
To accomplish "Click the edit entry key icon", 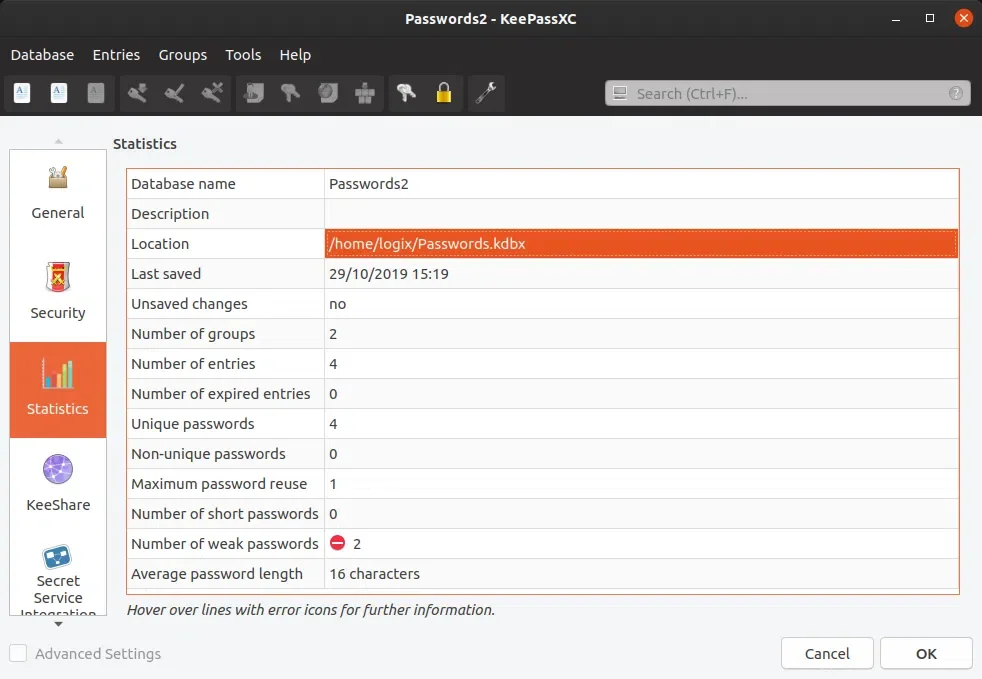I will coord(174,93).
